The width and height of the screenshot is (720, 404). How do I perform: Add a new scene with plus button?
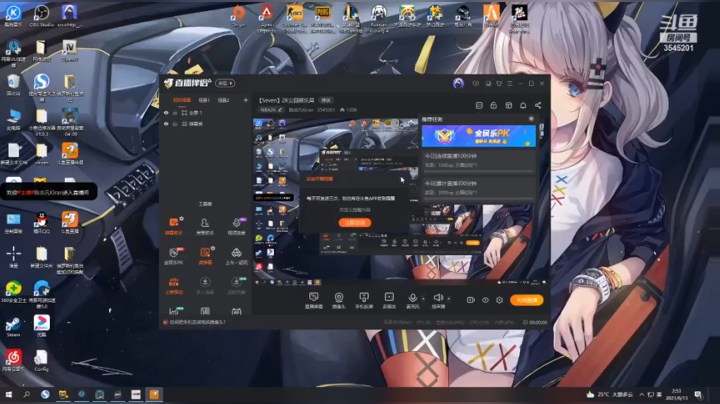[x=246, y=100]
